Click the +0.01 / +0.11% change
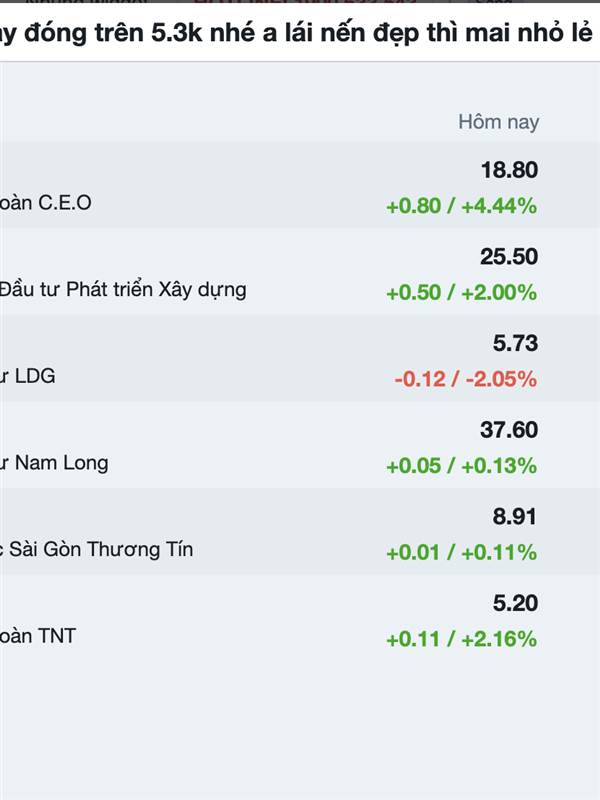 [x=461, y=553]
